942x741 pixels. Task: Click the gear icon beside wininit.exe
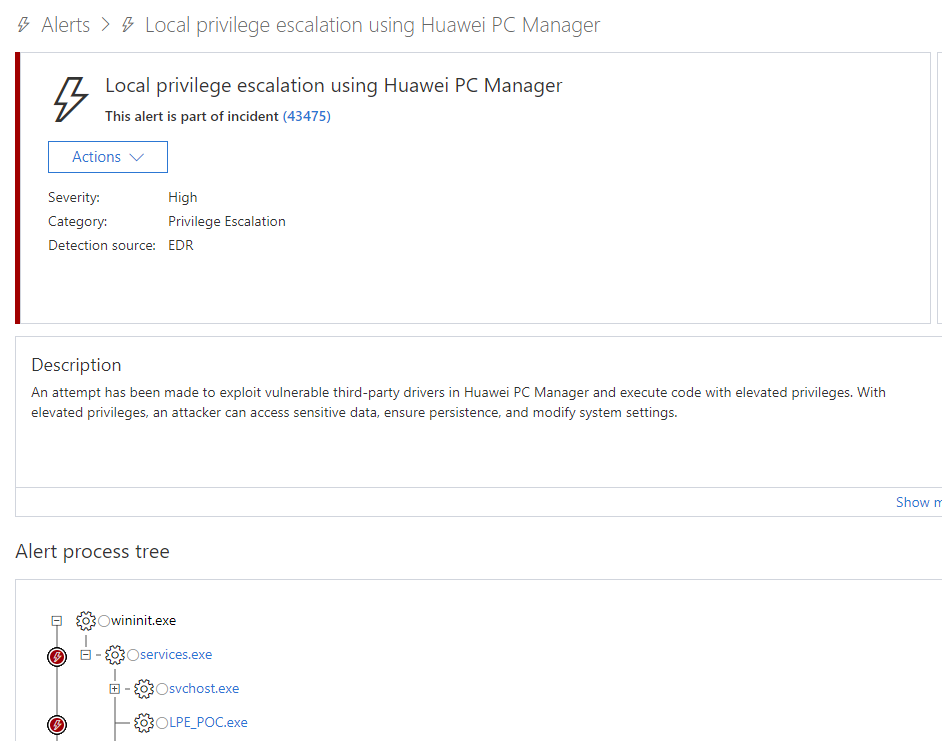(x=86, y=620)
